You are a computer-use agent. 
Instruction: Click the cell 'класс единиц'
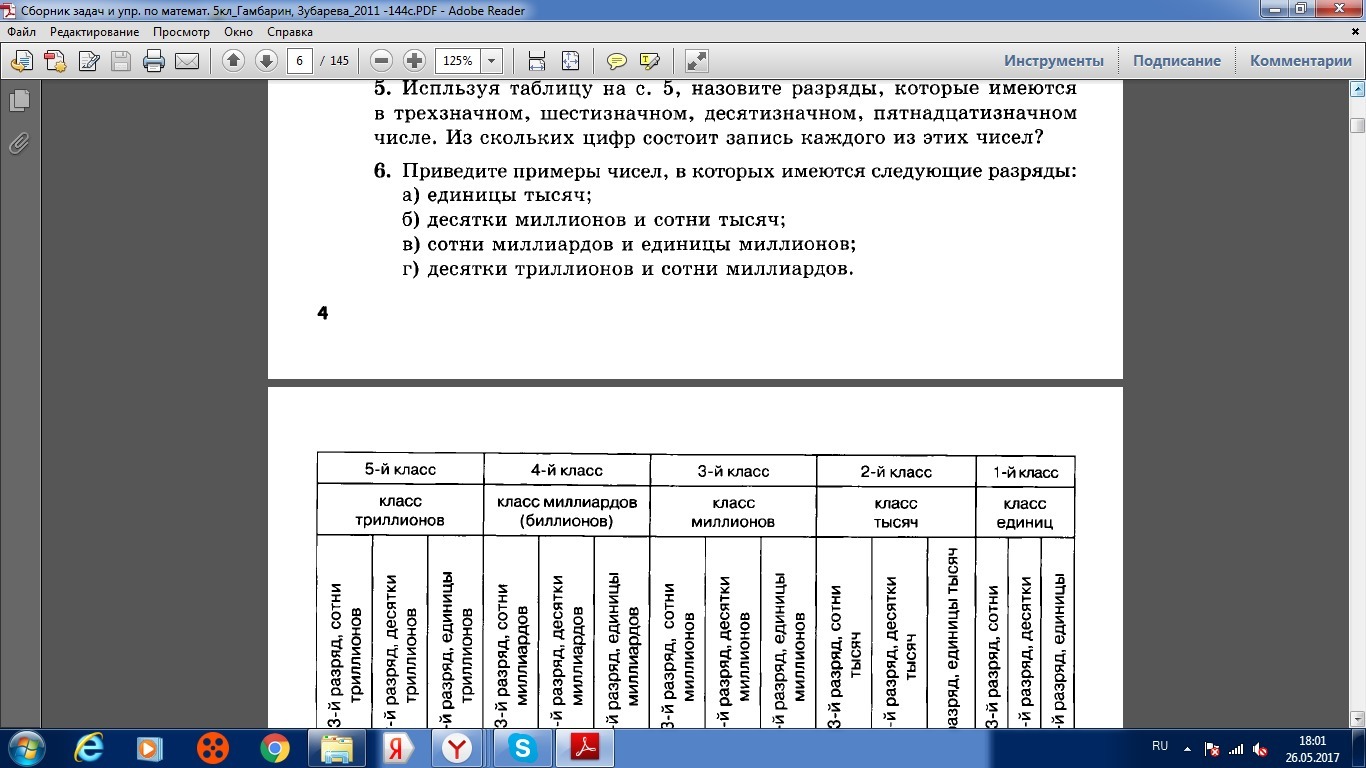pos(1025,513)
